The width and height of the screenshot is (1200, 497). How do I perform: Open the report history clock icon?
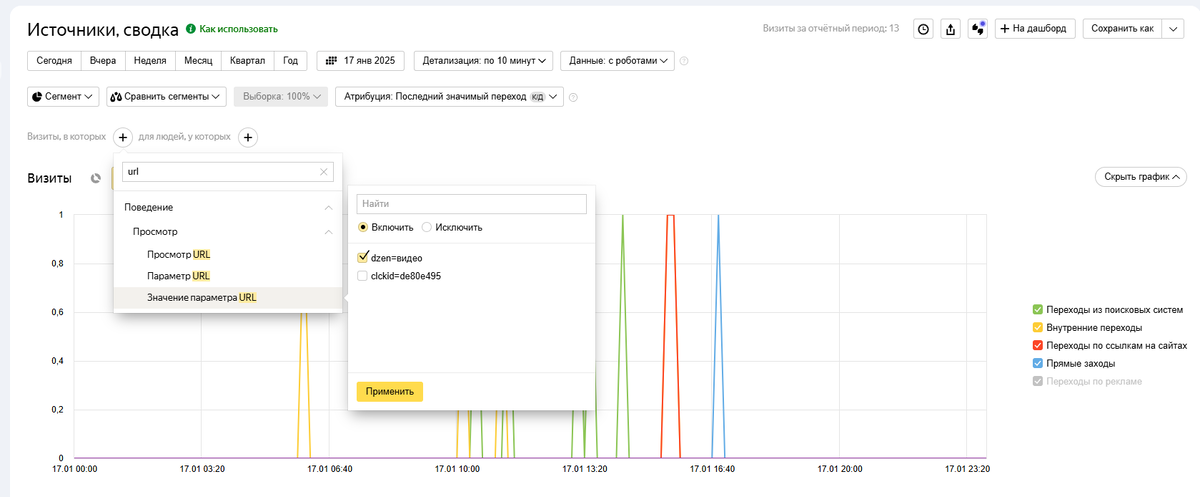(x=923, y=29)
